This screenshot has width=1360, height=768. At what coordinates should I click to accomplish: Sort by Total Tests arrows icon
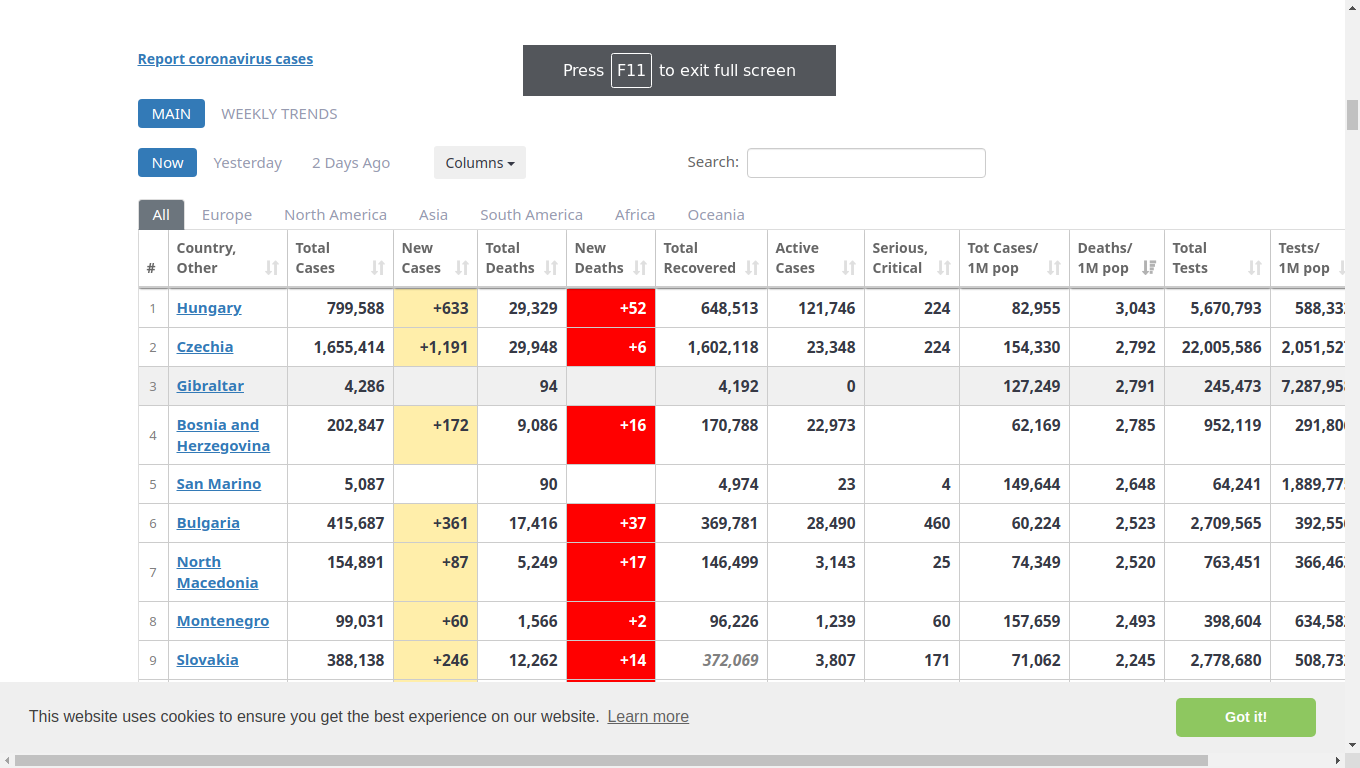tap(1255, 268)
